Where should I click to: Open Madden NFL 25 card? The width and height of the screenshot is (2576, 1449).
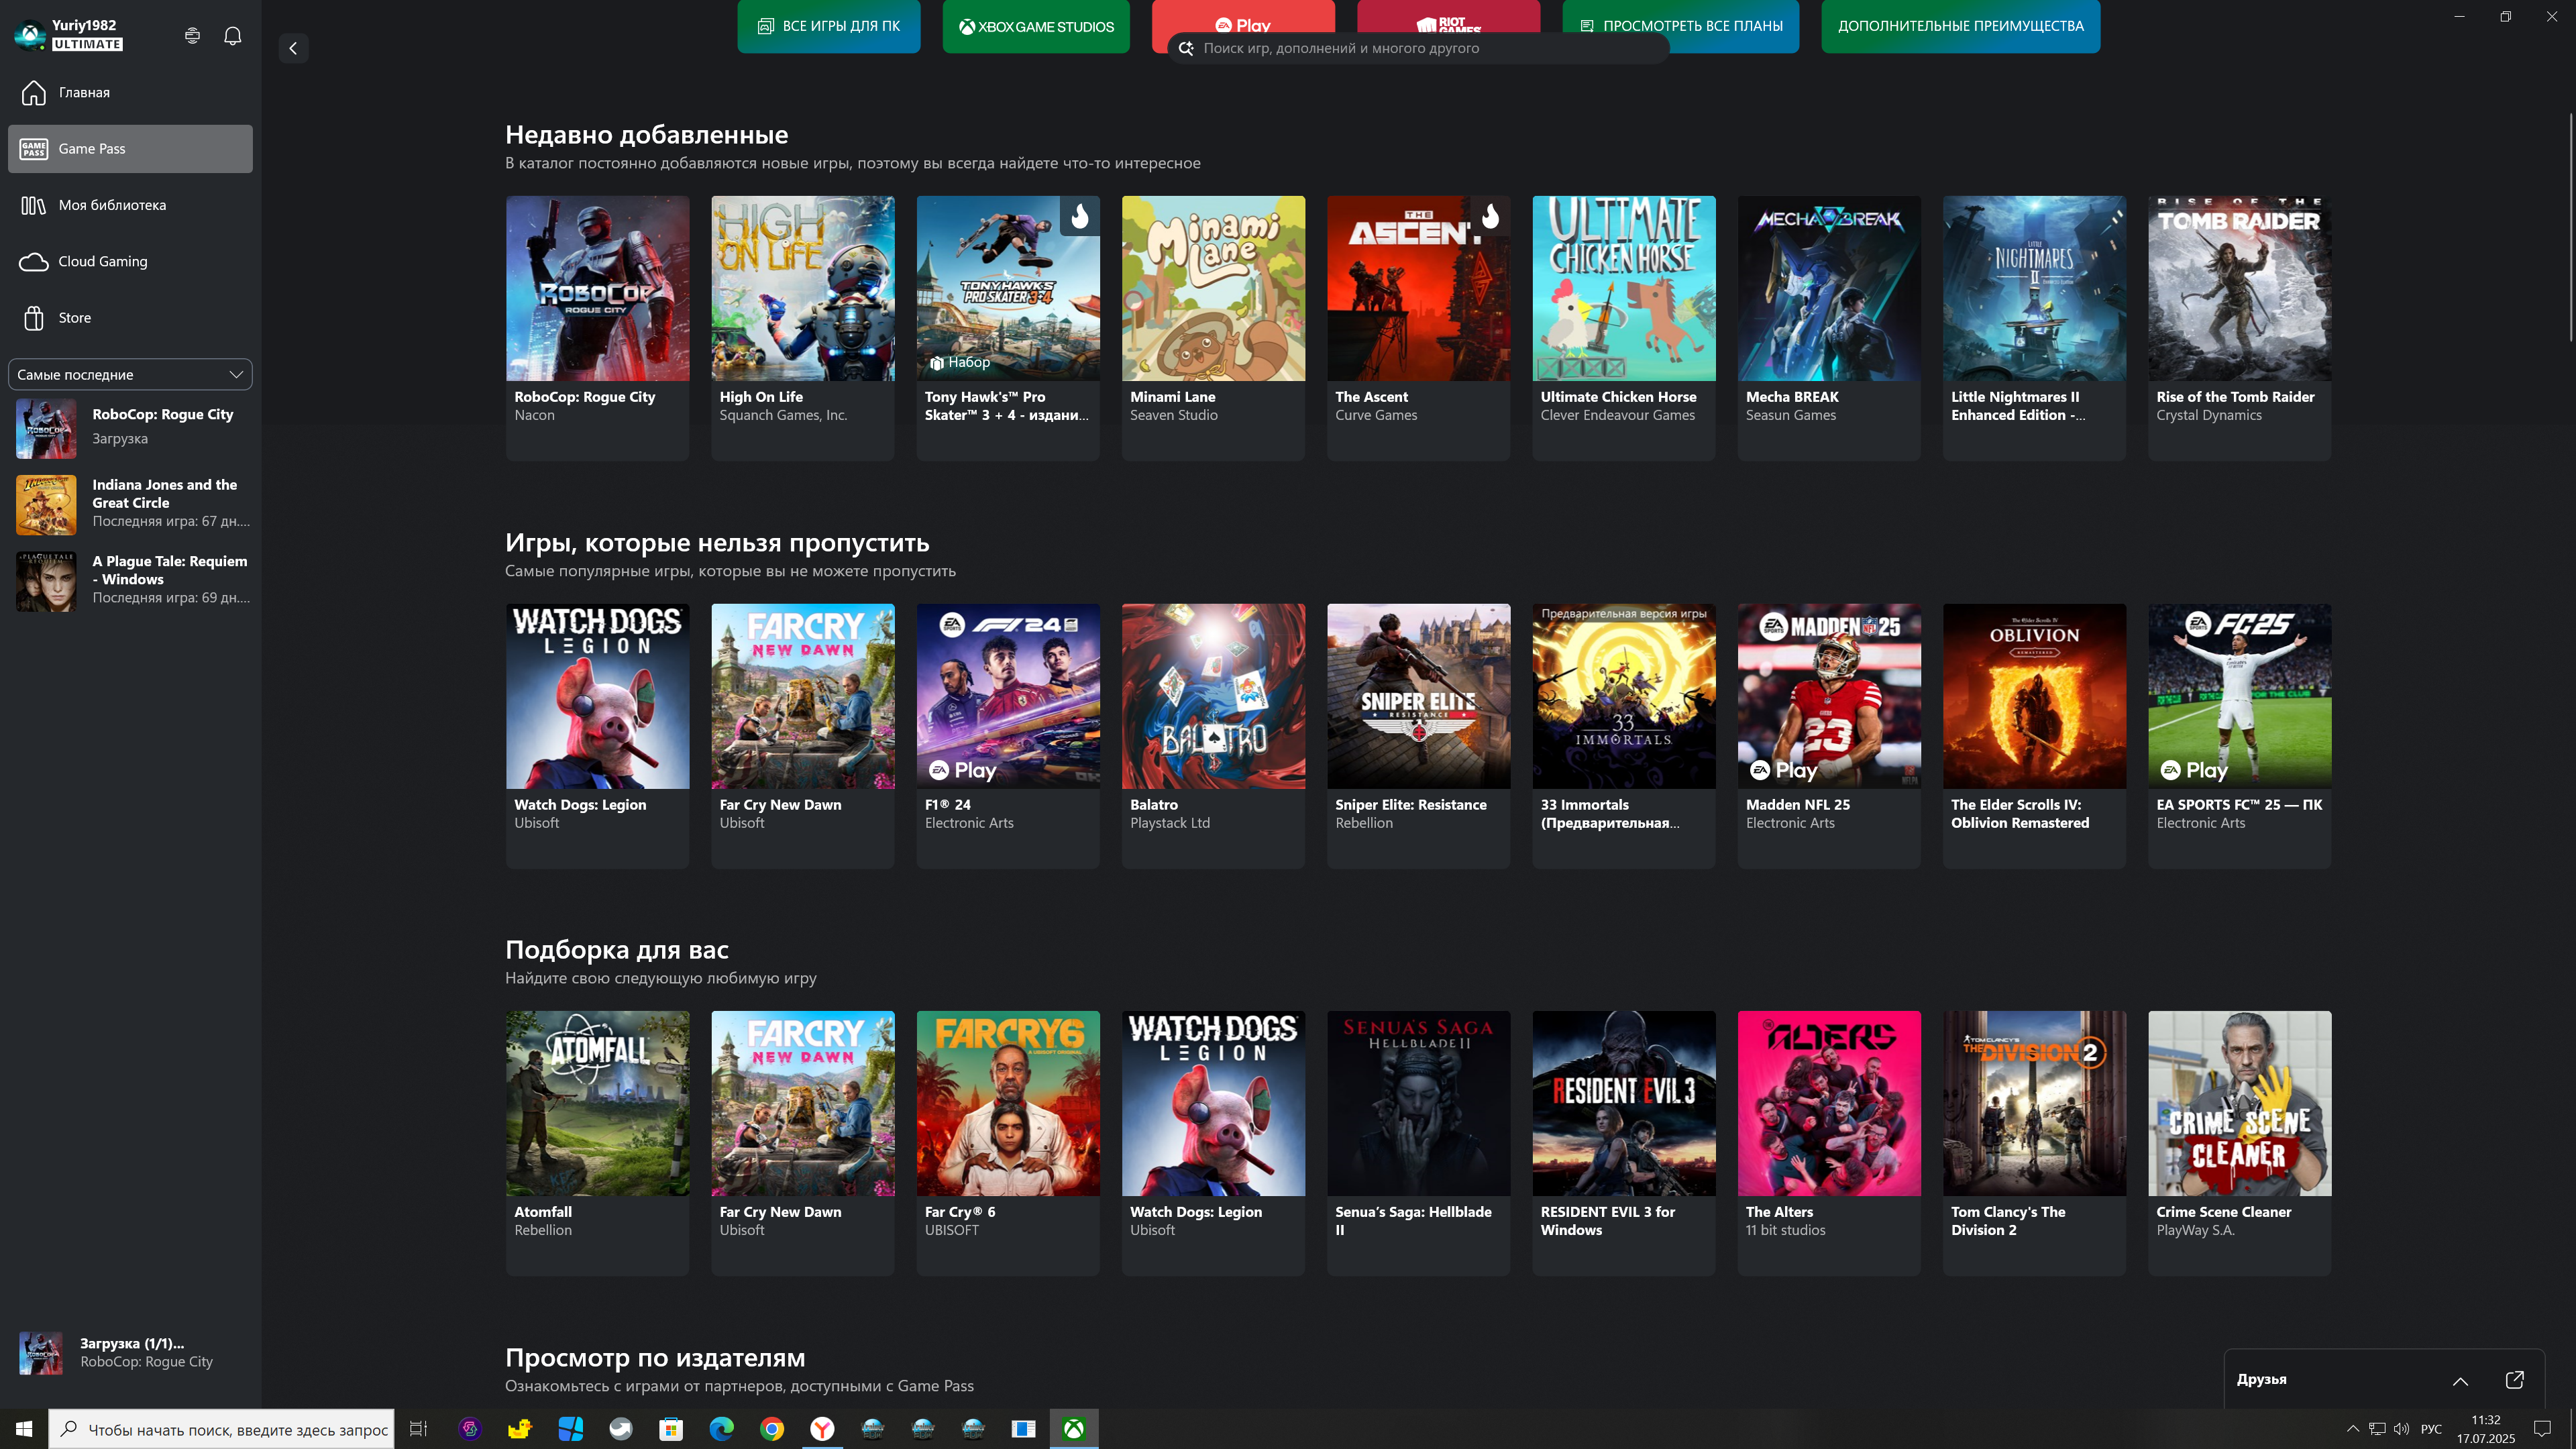click(x=1829, y=736)
